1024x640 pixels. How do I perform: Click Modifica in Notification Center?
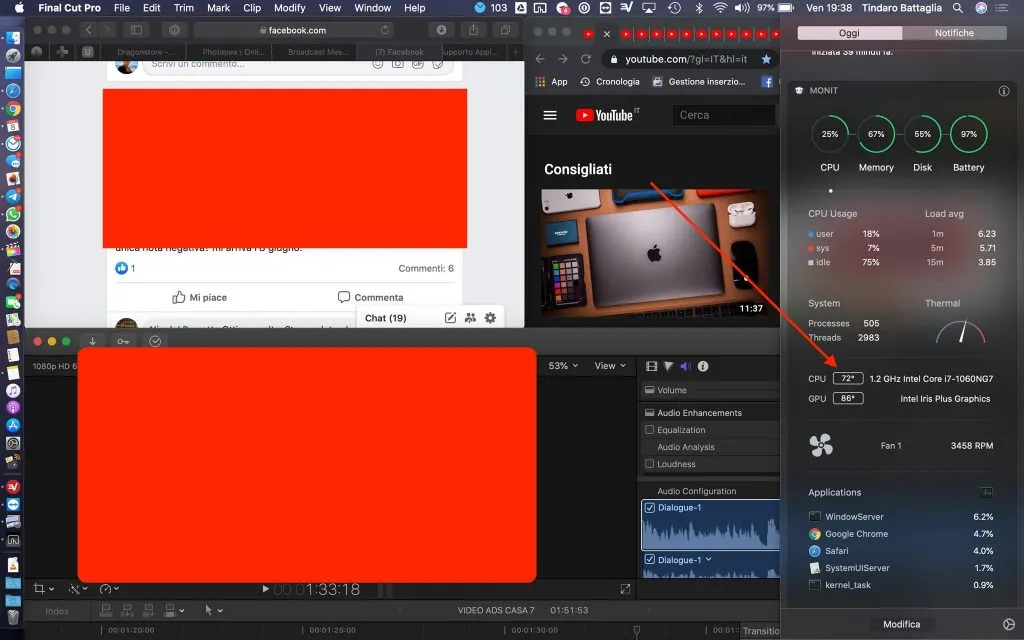(x=901, y=624)
